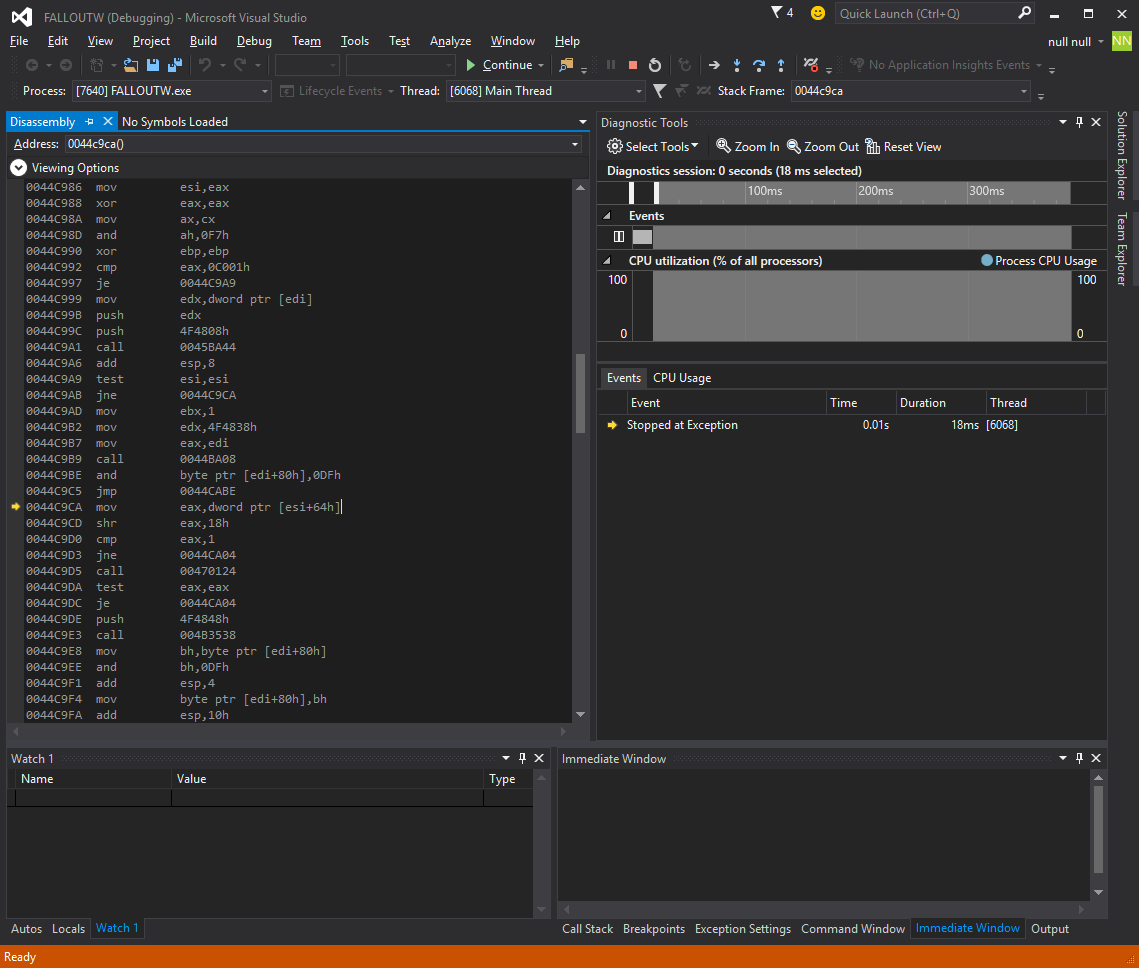Reset View of the diagnostics timeline
The height and width of the screenshot is (968, 1139).
[903, 147]
